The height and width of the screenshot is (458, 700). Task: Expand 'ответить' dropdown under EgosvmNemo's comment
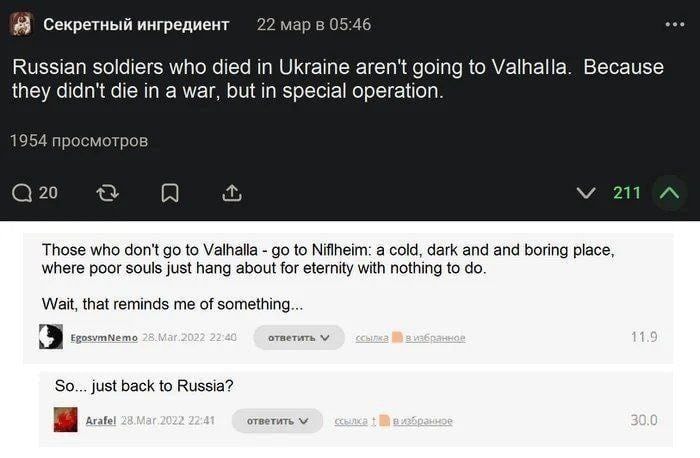point(298,338)
